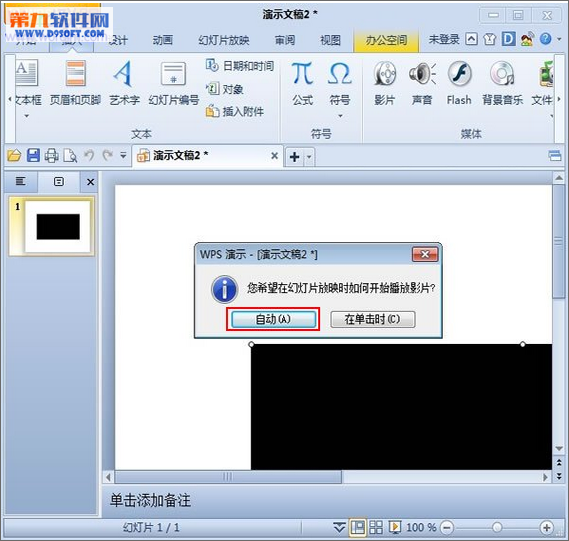The width and height of the screenshot is (569, 541).
Task: Insert date and time (日期和时间)
Action: [x=240, y=66]
